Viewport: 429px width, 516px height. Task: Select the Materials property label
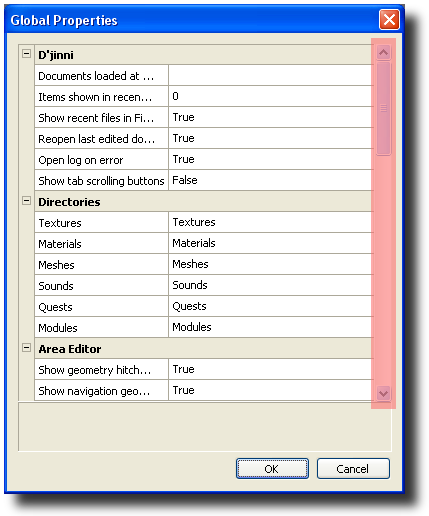(101, 243)
